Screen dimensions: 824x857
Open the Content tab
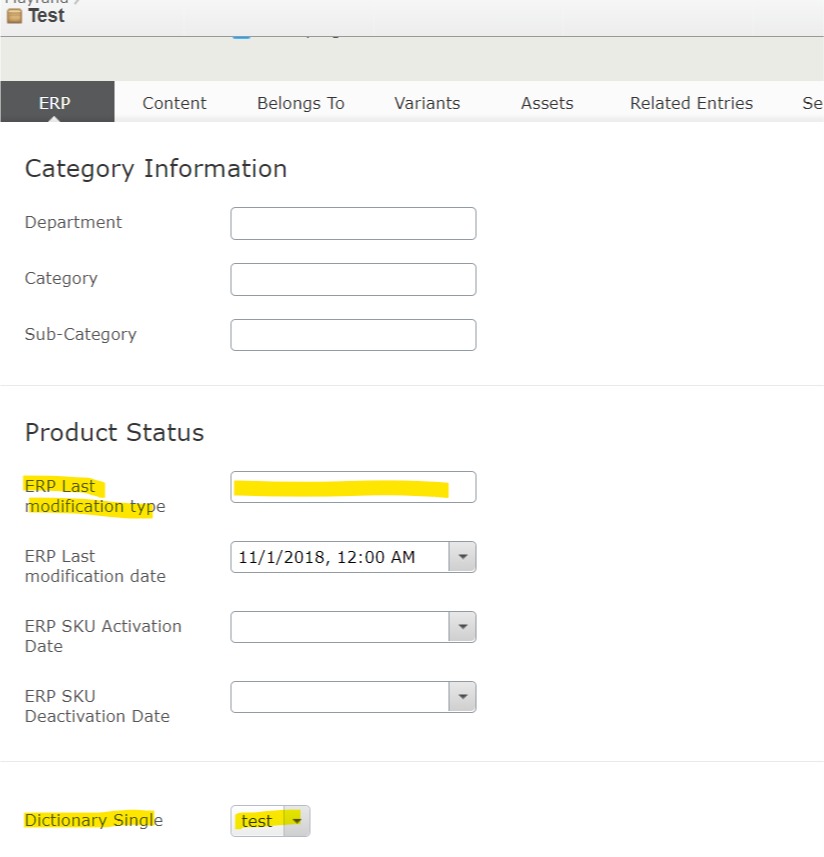tap(174, 103)
